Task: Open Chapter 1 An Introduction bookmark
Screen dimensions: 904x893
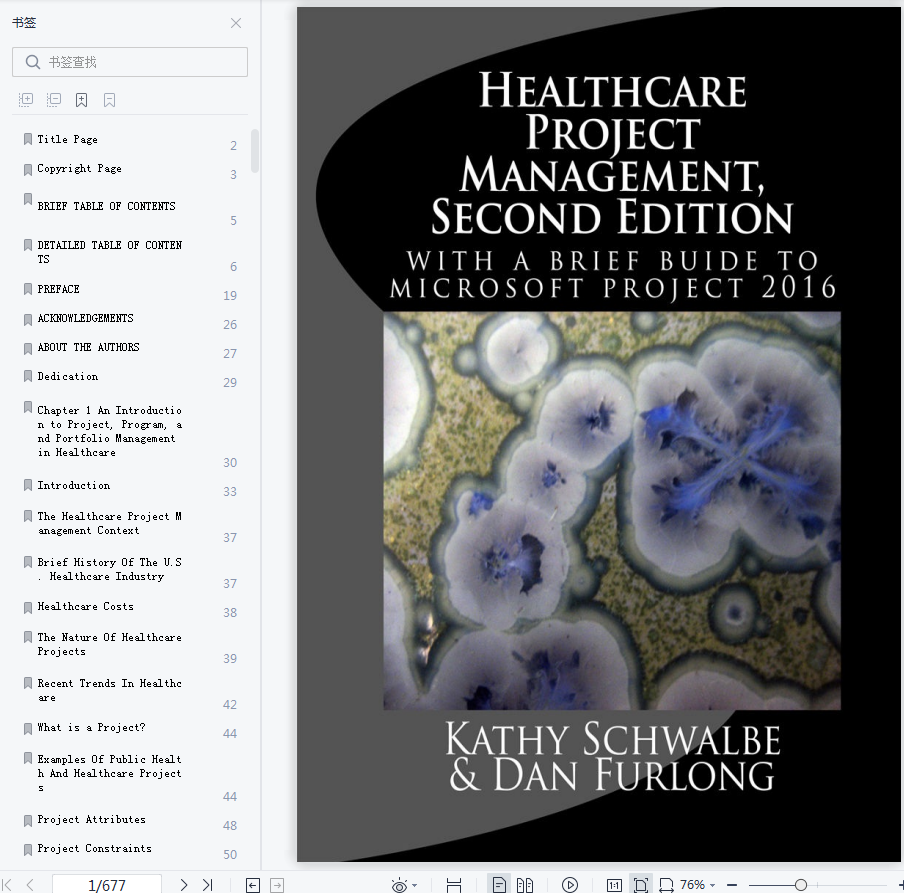Action: 110,431
